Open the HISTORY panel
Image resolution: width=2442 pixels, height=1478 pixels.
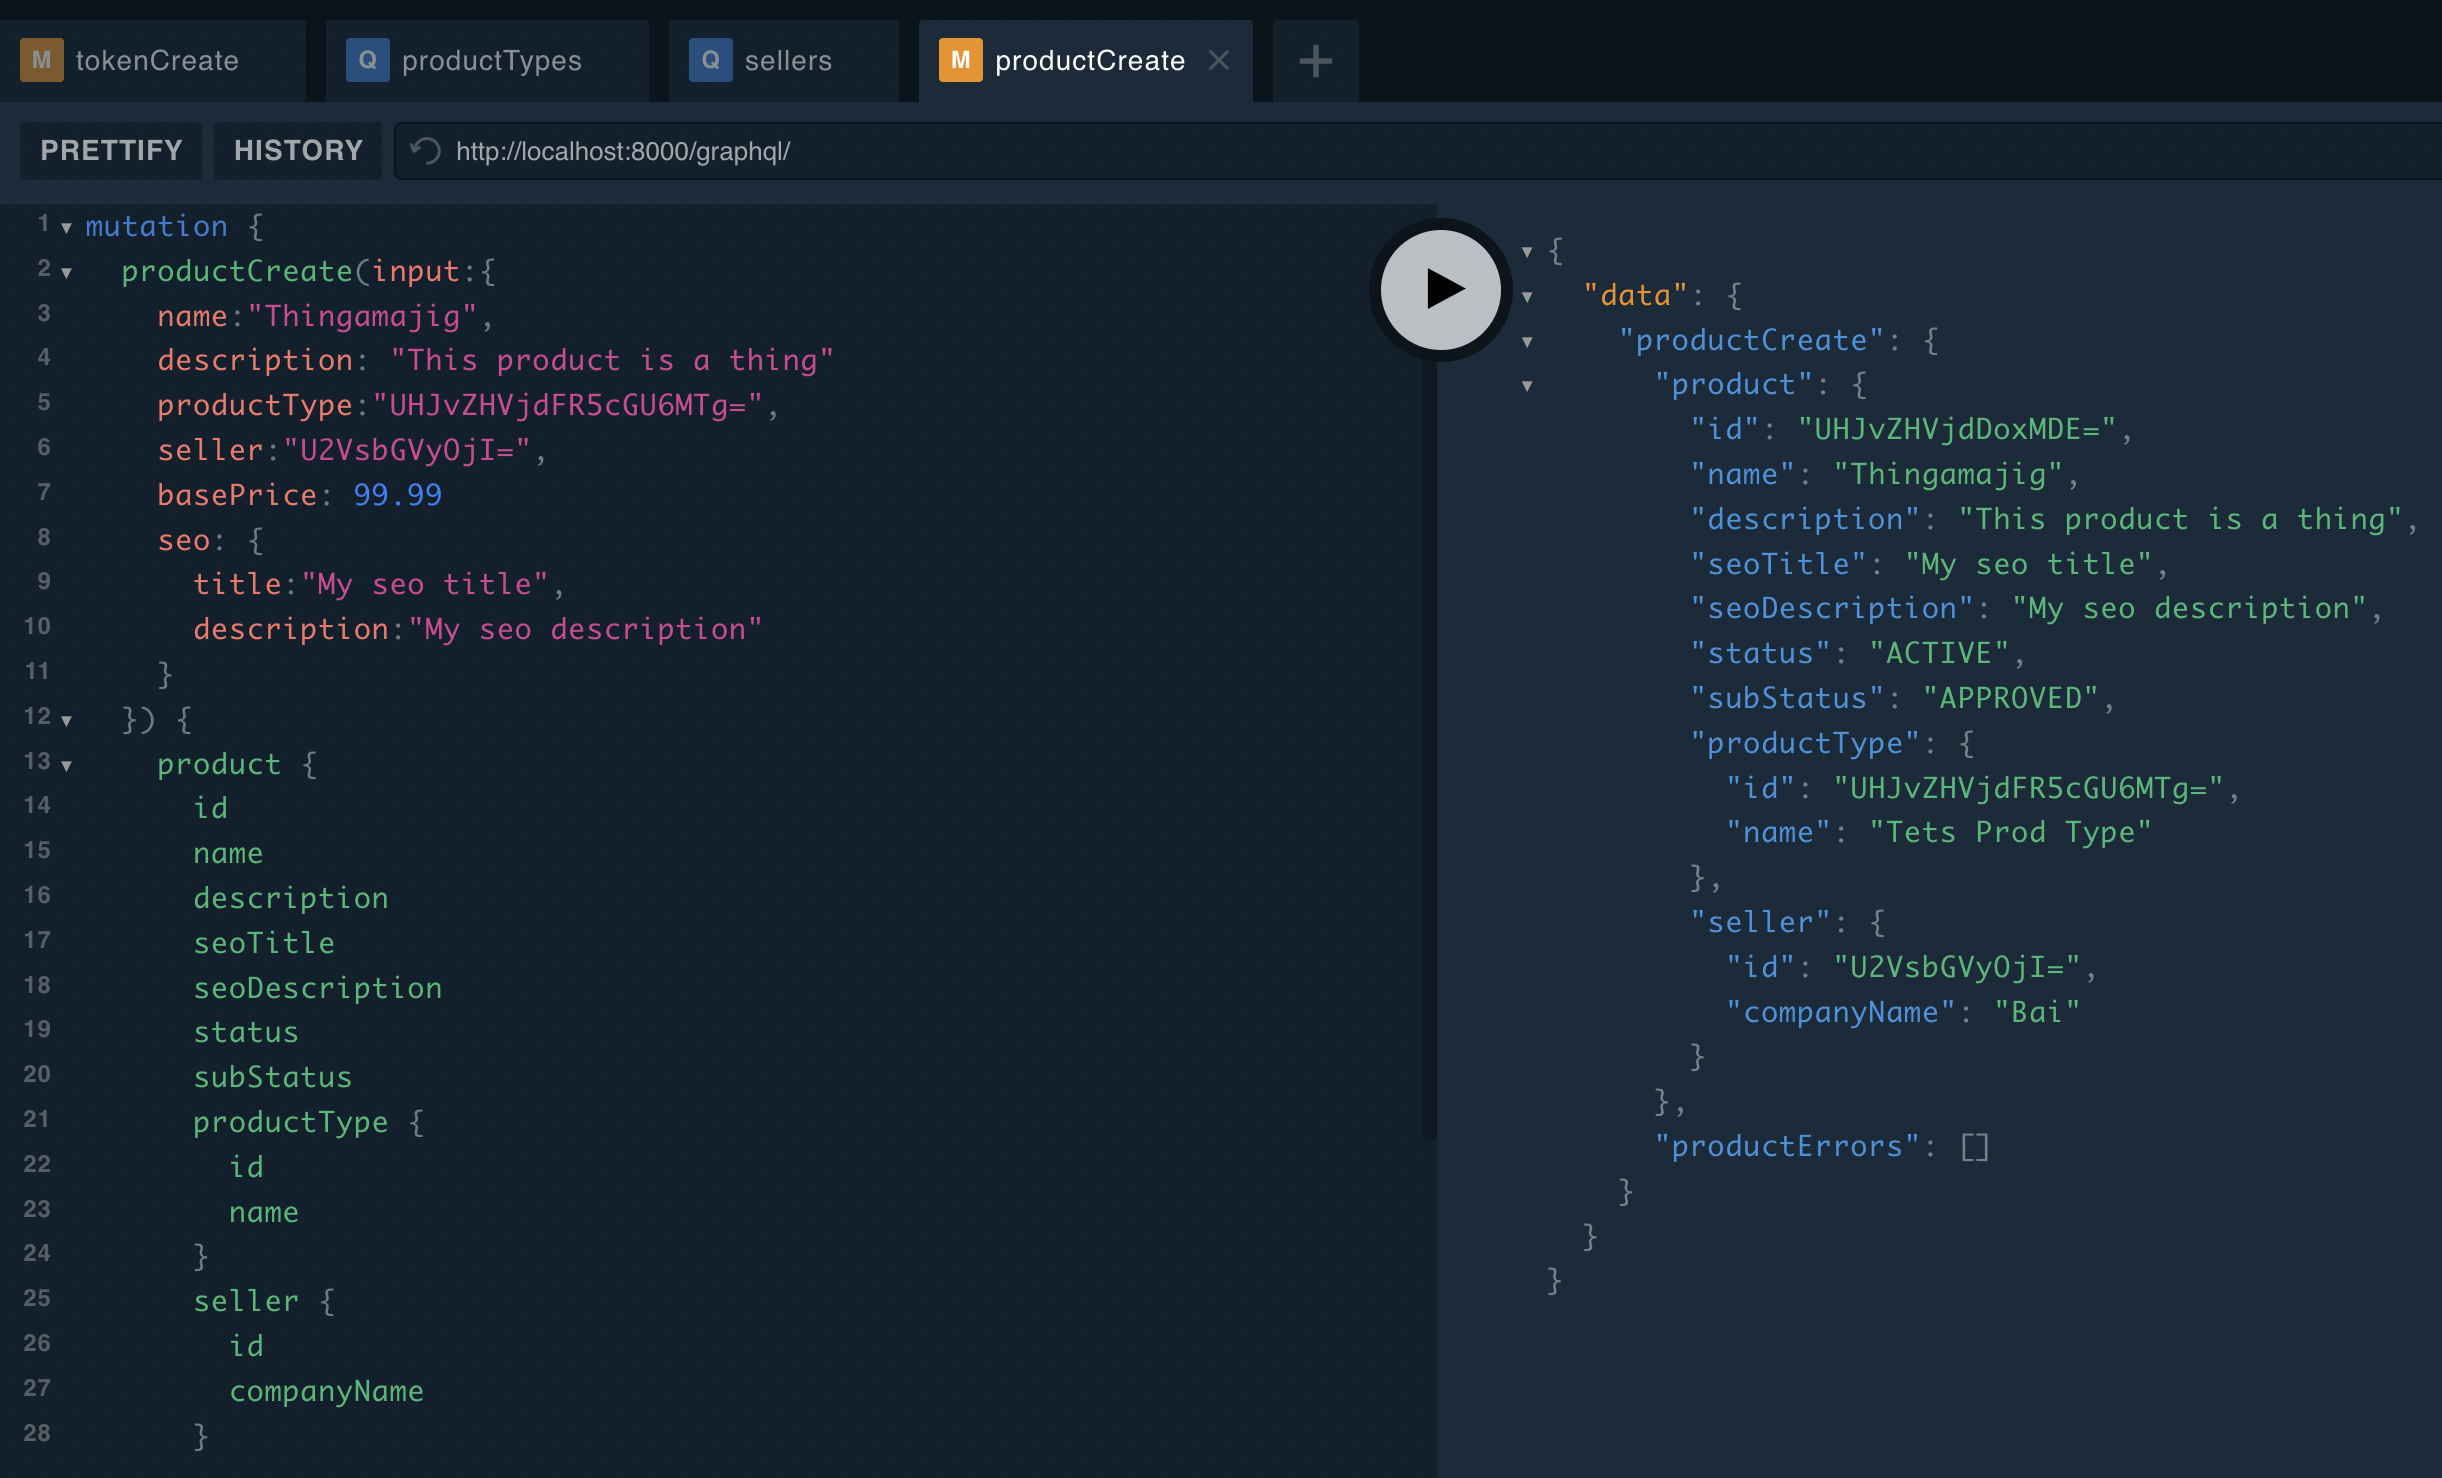coord(298,150)
